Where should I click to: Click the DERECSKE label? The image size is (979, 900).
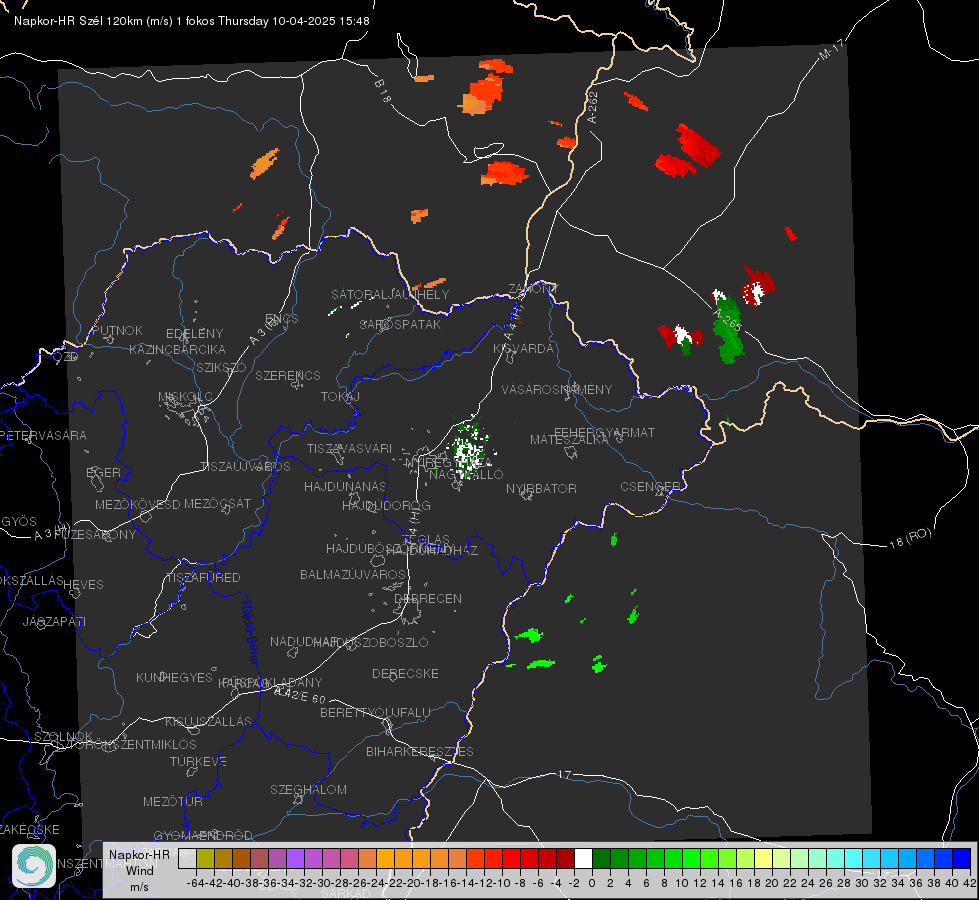(x=405, y=674)
